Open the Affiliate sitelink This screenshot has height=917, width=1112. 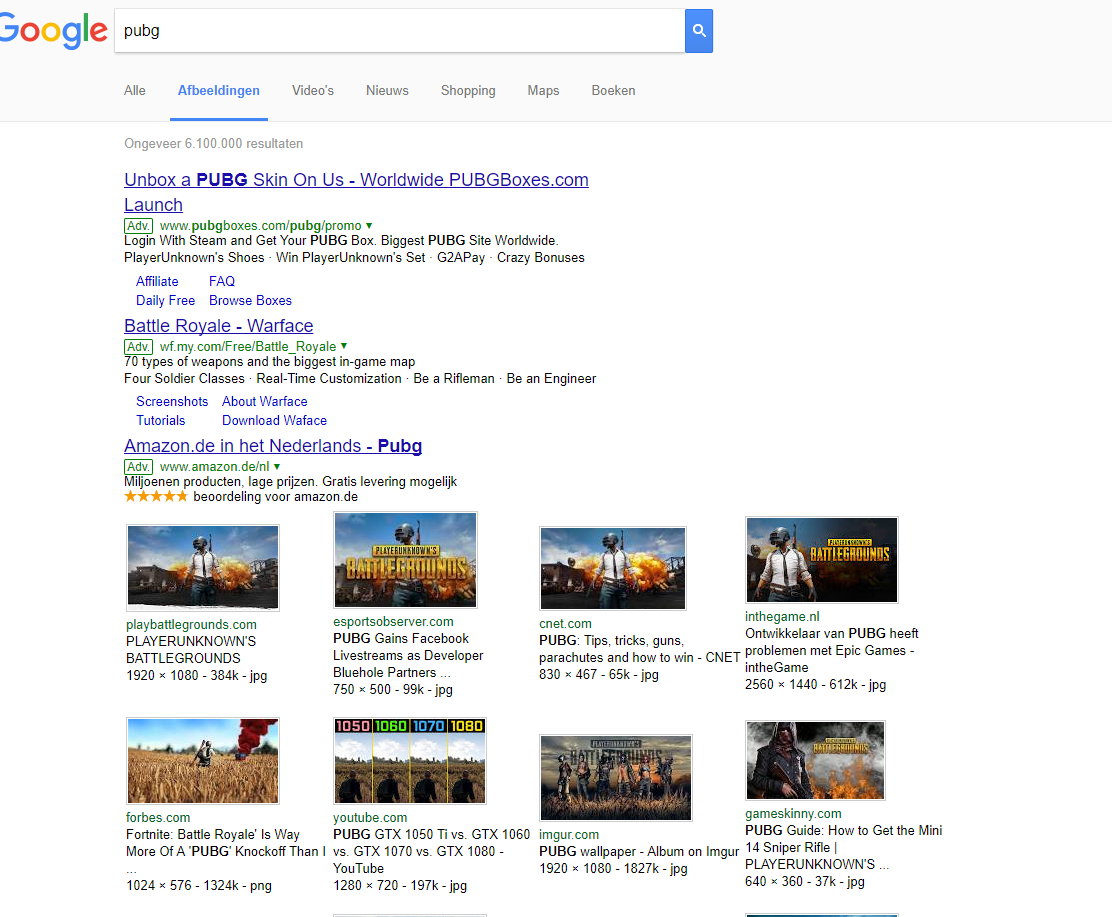(157, 282)
